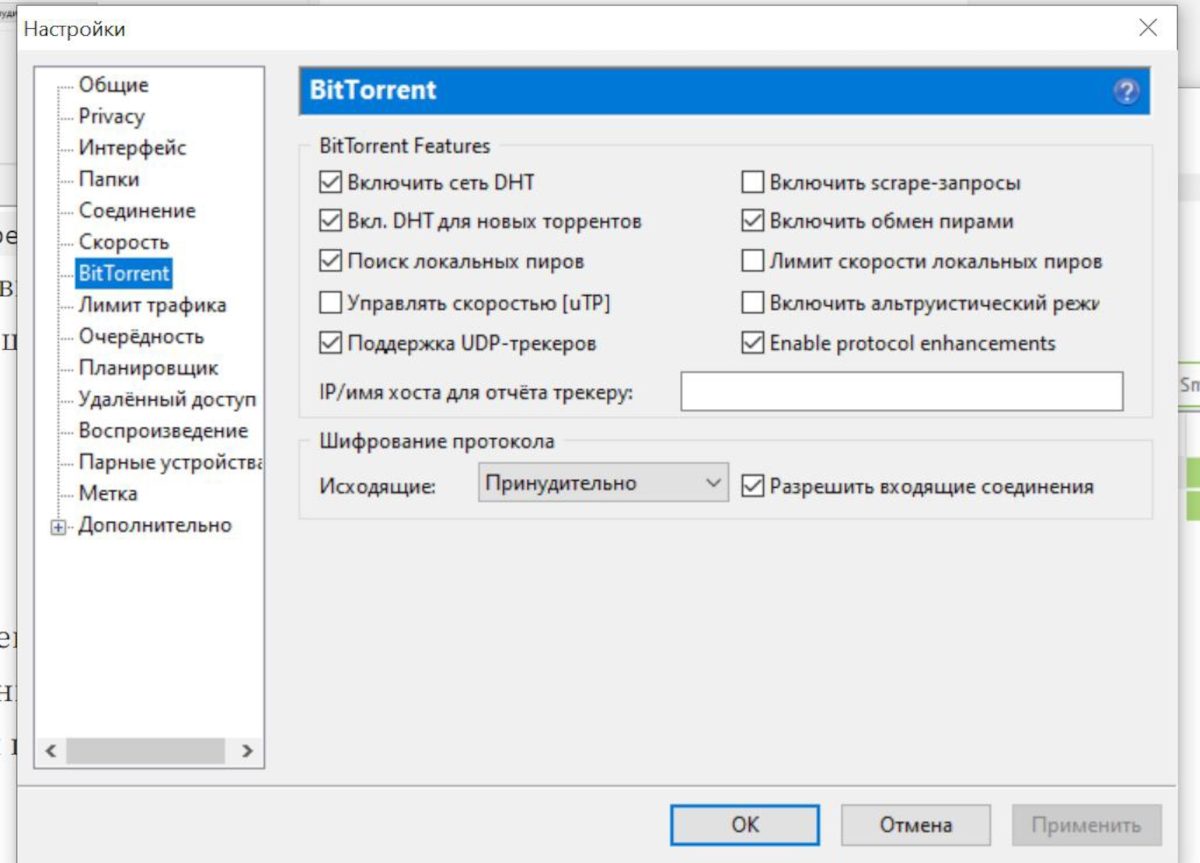Go to Скорость settings
Image resolution: width=1200 pixels, height=863 pixels.
(124, 242)
